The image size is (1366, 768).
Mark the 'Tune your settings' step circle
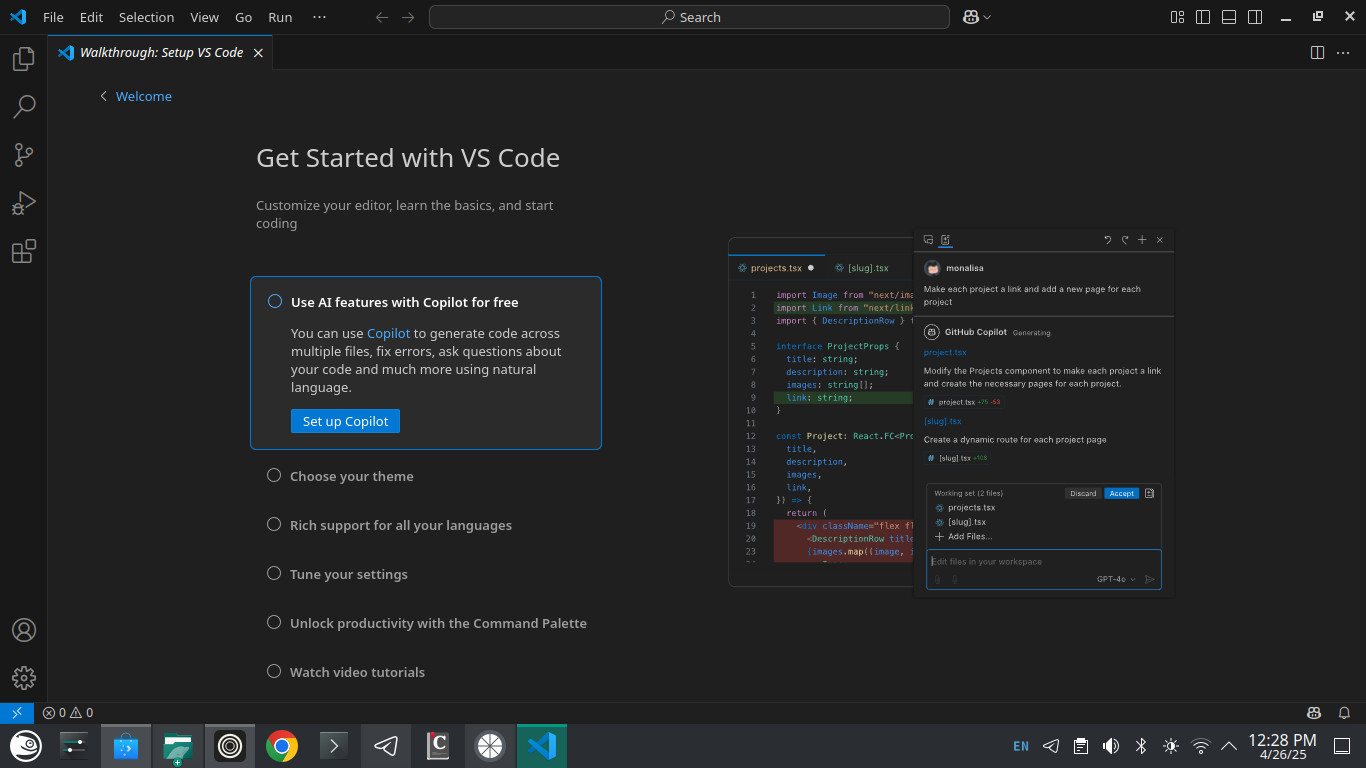274,573
